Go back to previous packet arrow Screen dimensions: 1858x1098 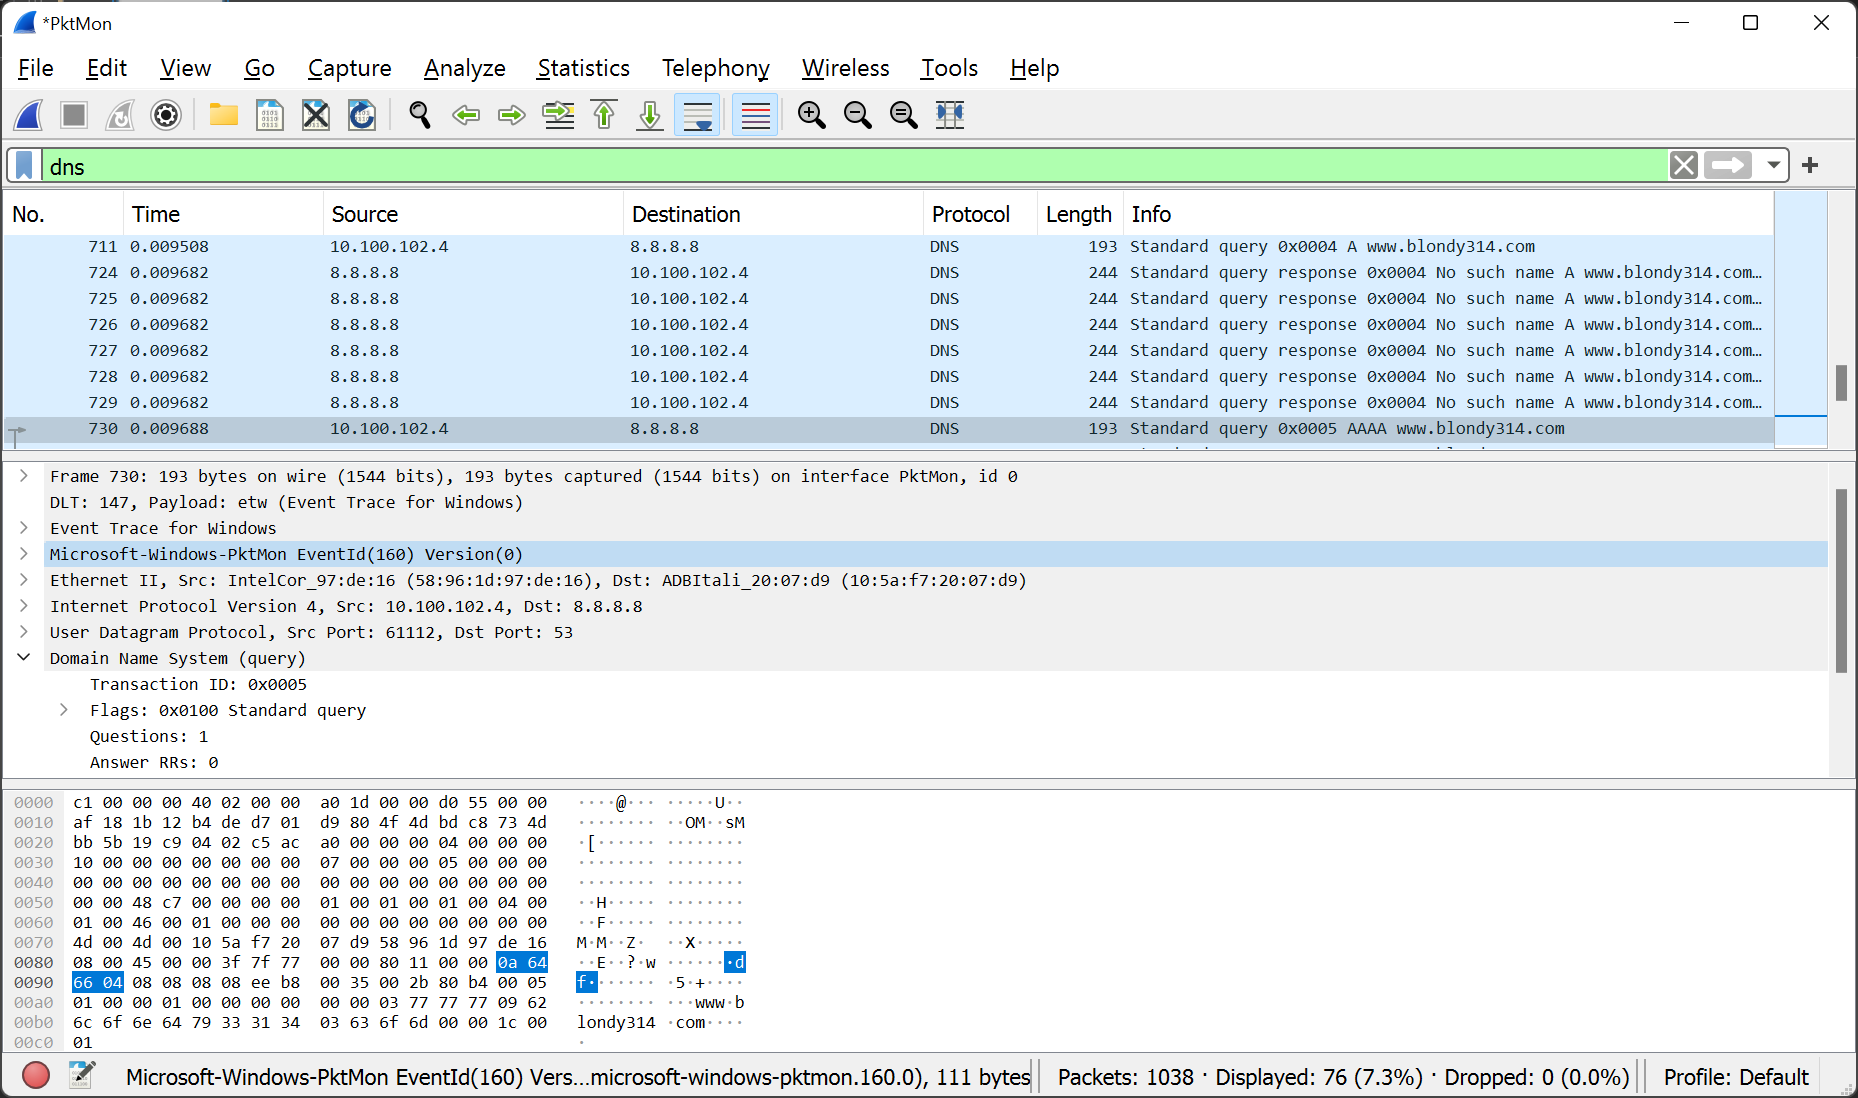(x=466, y=115)
